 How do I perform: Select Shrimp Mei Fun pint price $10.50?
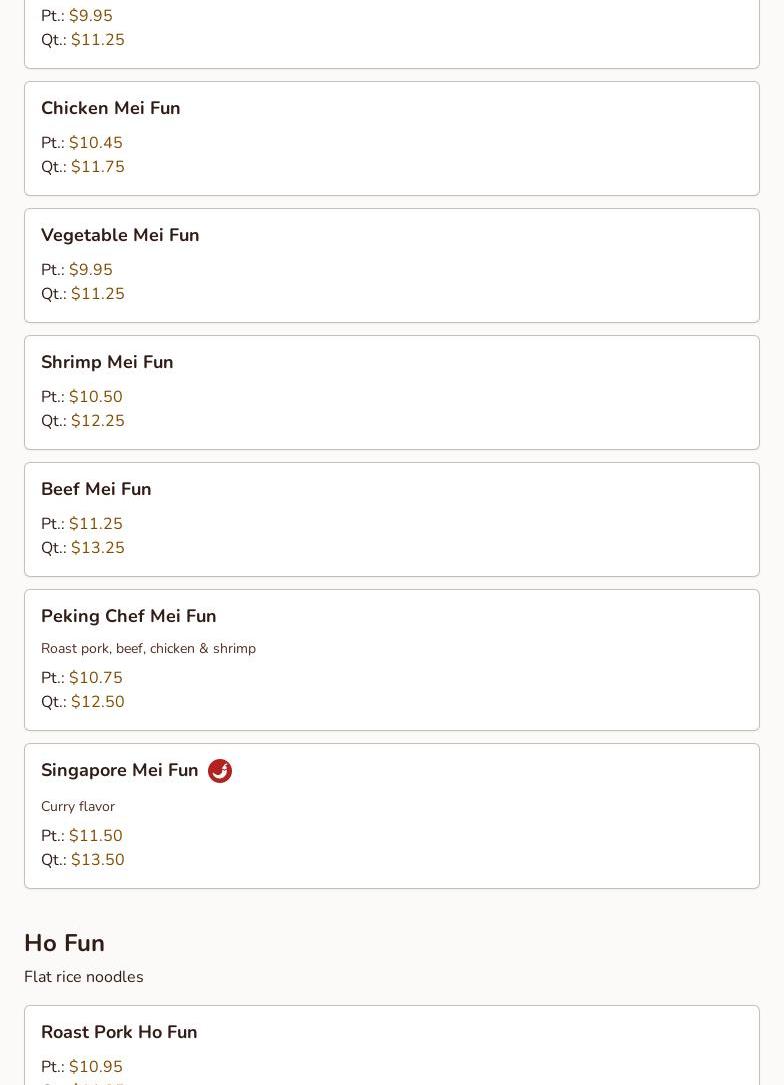coord(96,397)
